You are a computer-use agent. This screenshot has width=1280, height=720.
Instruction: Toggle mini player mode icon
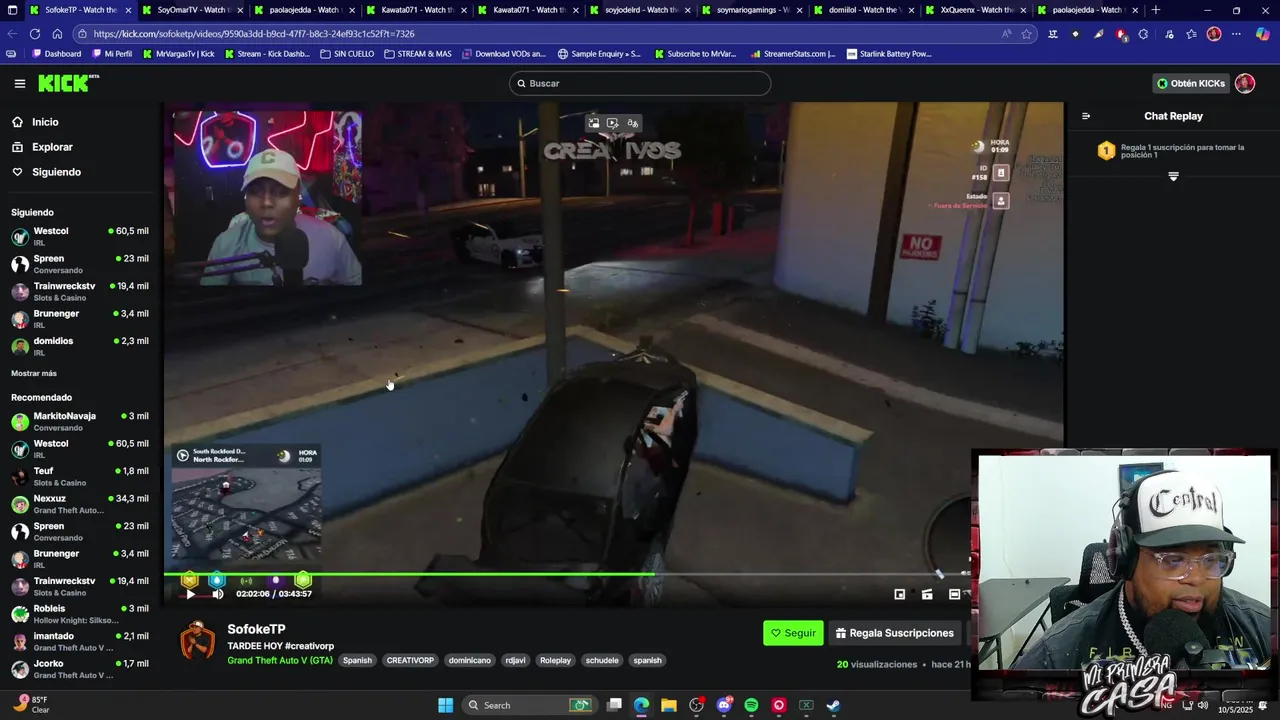[899, 594]
